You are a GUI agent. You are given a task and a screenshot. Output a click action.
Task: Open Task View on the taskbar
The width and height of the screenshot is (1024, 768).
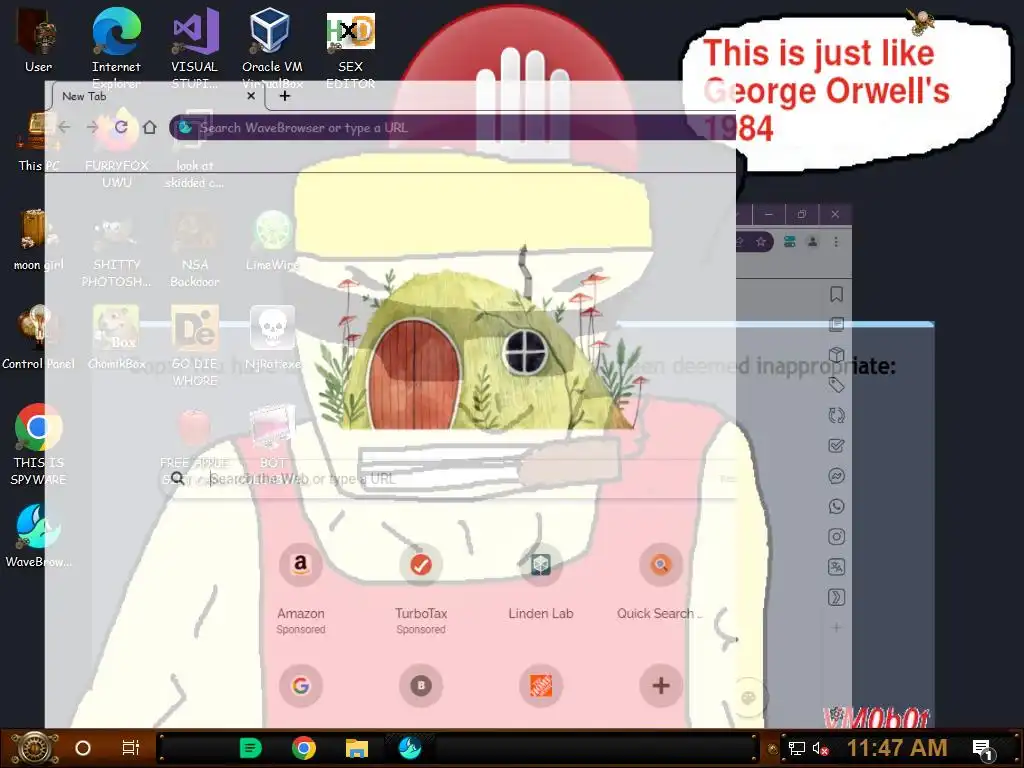click(131, 748)
